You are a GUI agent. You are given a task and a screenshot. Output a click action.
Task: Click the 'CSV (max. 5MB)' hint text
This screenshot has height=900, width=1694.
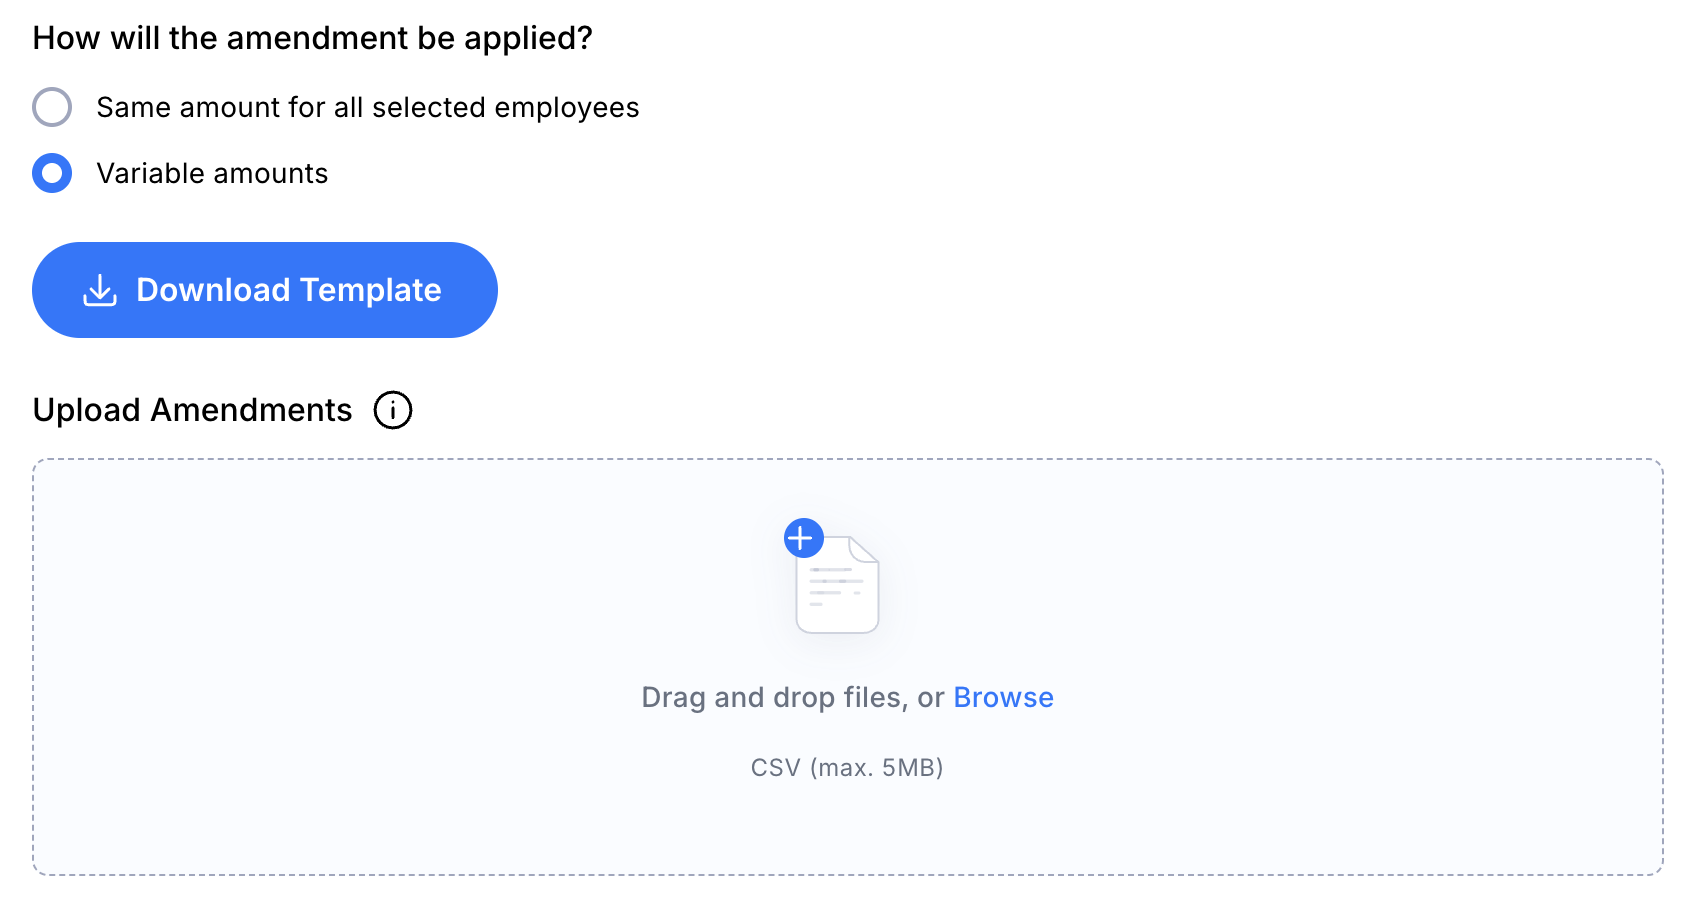pyautogui.click(x=847, y=767)
